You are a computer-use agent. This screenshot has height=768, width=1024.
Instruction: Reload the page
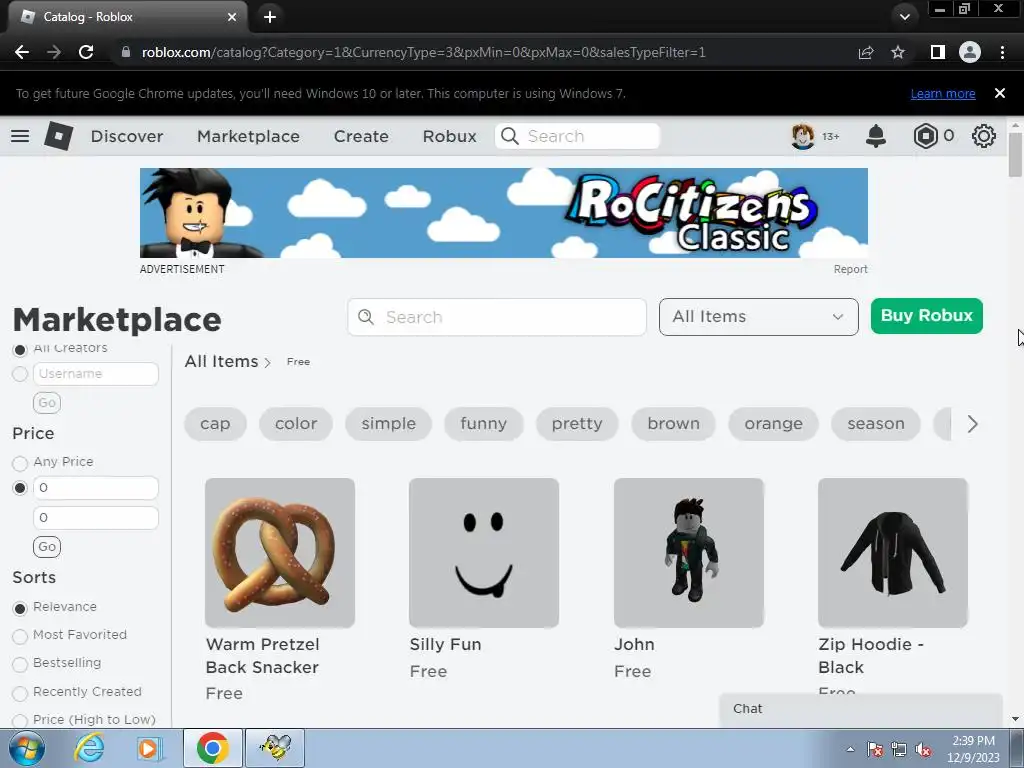click(x=86, y=52)
